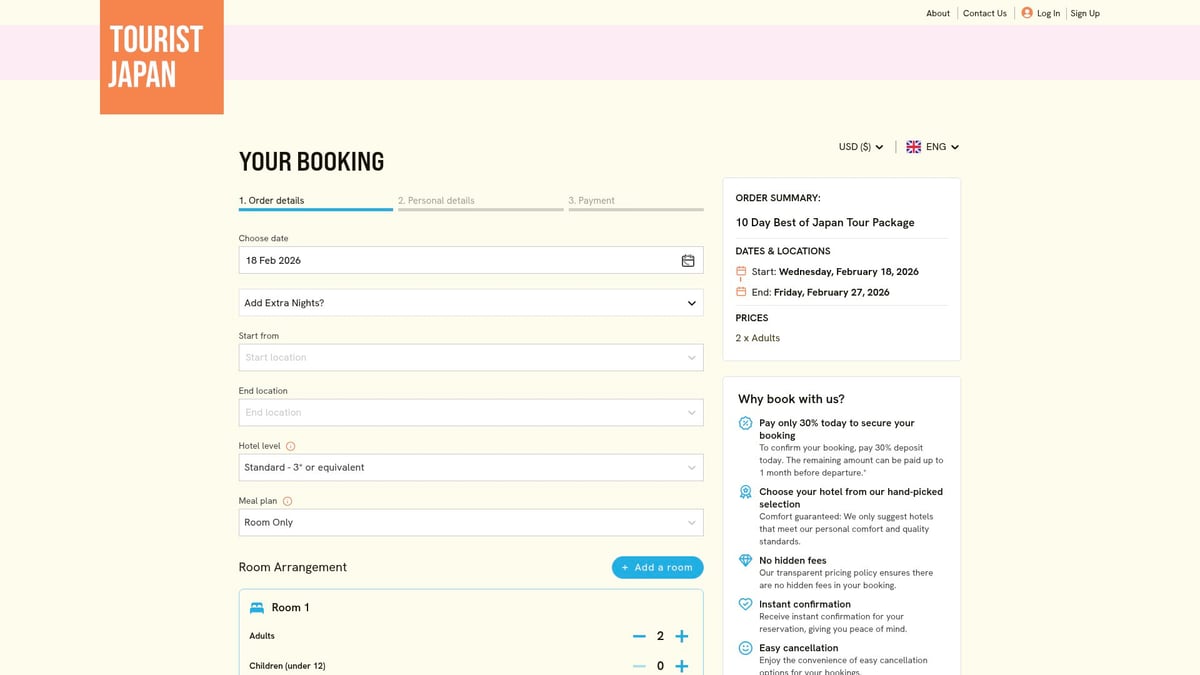Open the End location dropdown

(471, 413)
